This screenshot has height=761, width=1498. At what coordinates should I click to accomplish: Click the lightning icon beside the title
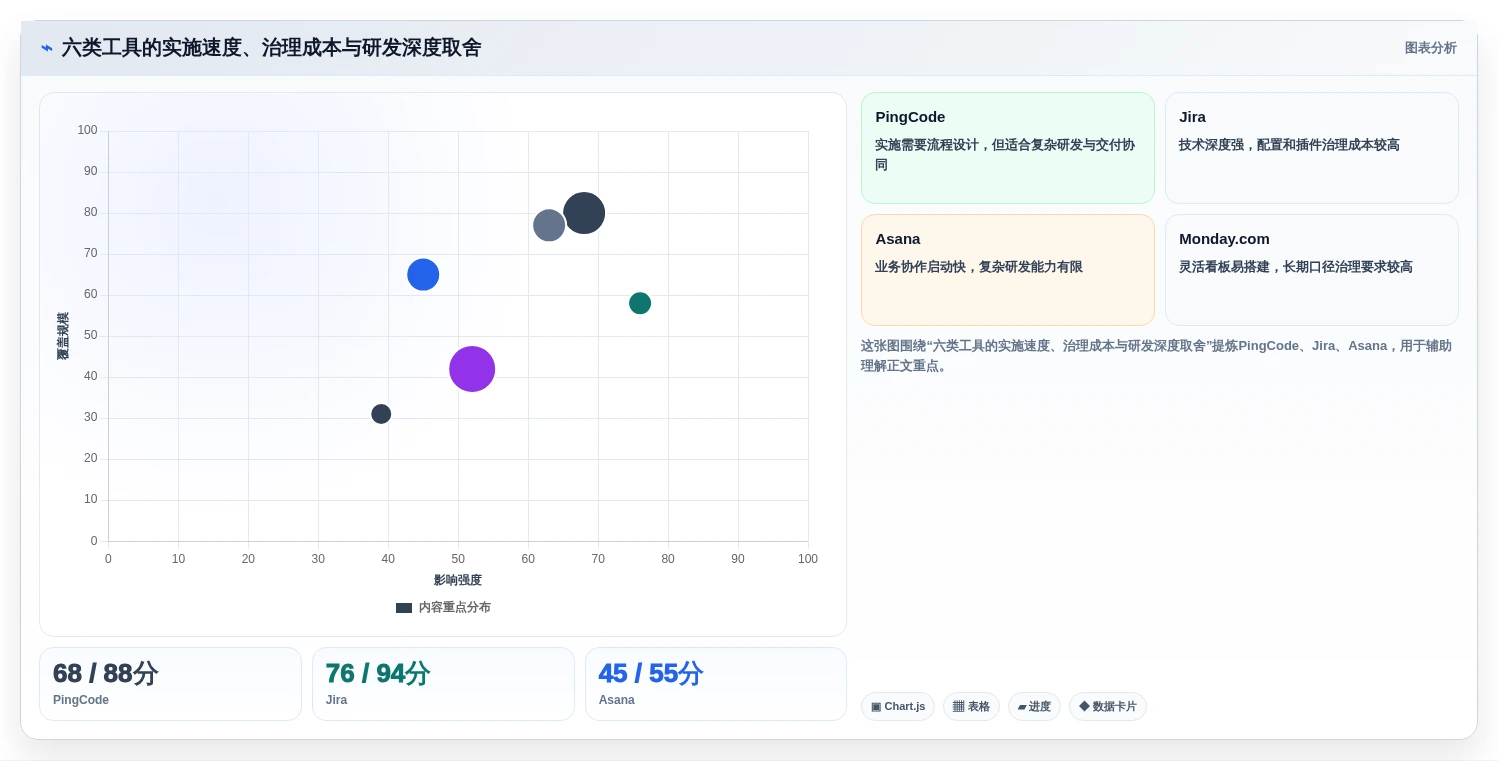[x=47, y=48]
